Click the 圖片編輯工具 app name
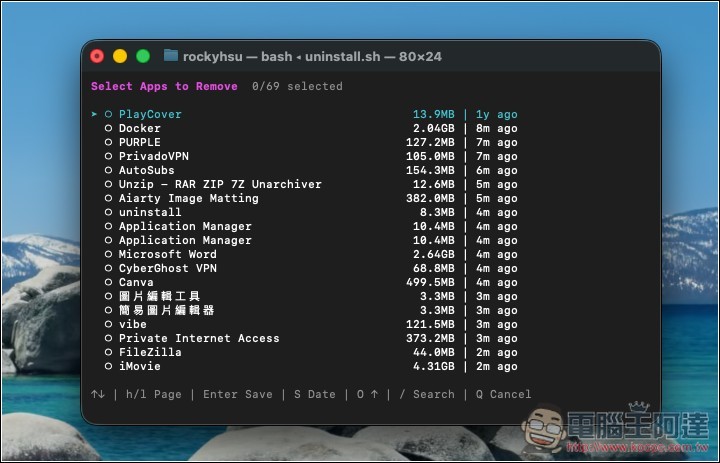720x463 pixels. (159, 296)
